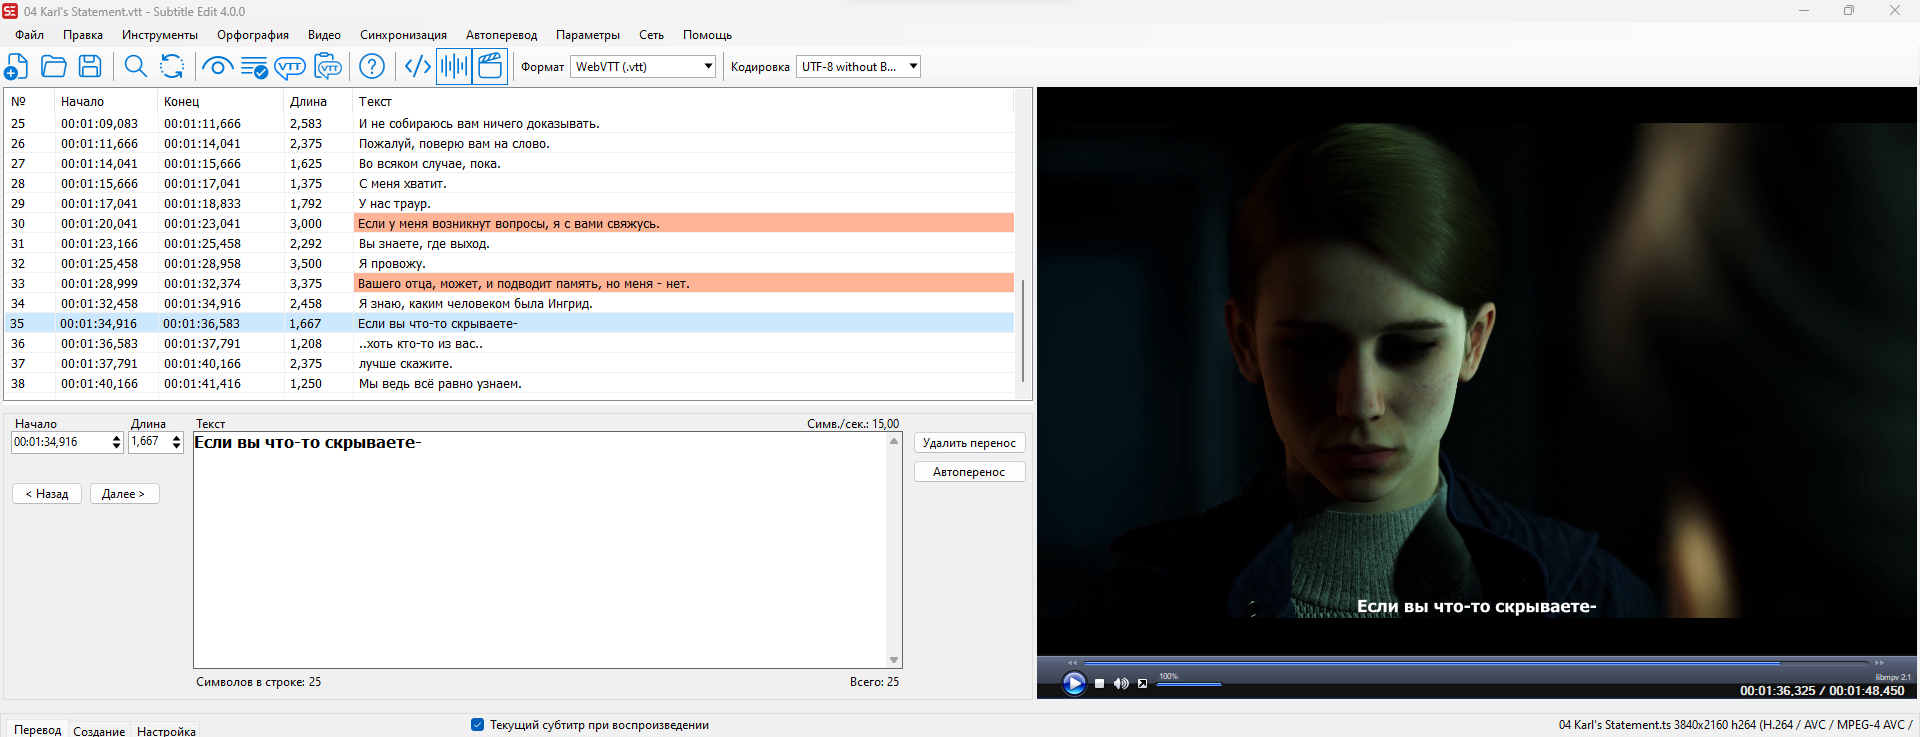The height and width of the screenshot is (737, 1920).
Task: Go to next subtitle with Далее
Action: point(124,494)
